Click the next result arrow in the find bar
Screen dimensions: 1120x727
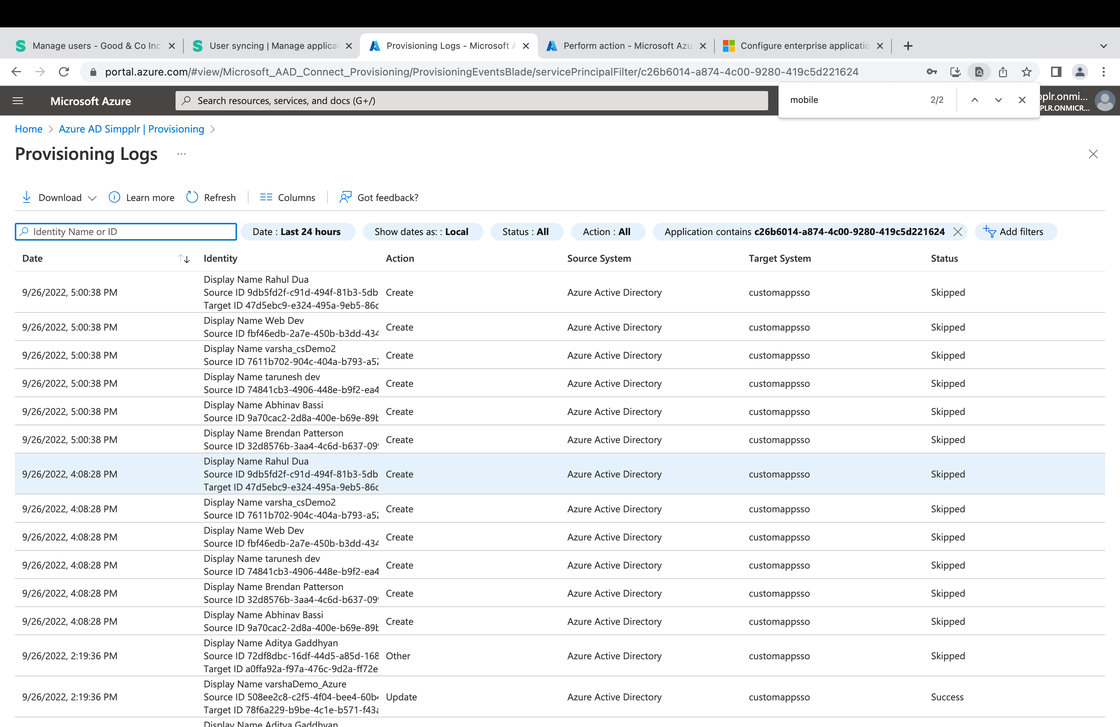click(997, 100)
